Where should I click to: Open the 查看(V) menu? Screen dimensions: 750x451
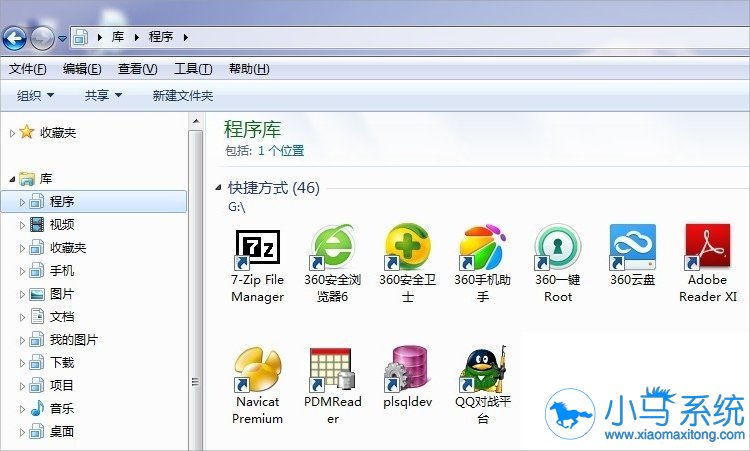138,69
